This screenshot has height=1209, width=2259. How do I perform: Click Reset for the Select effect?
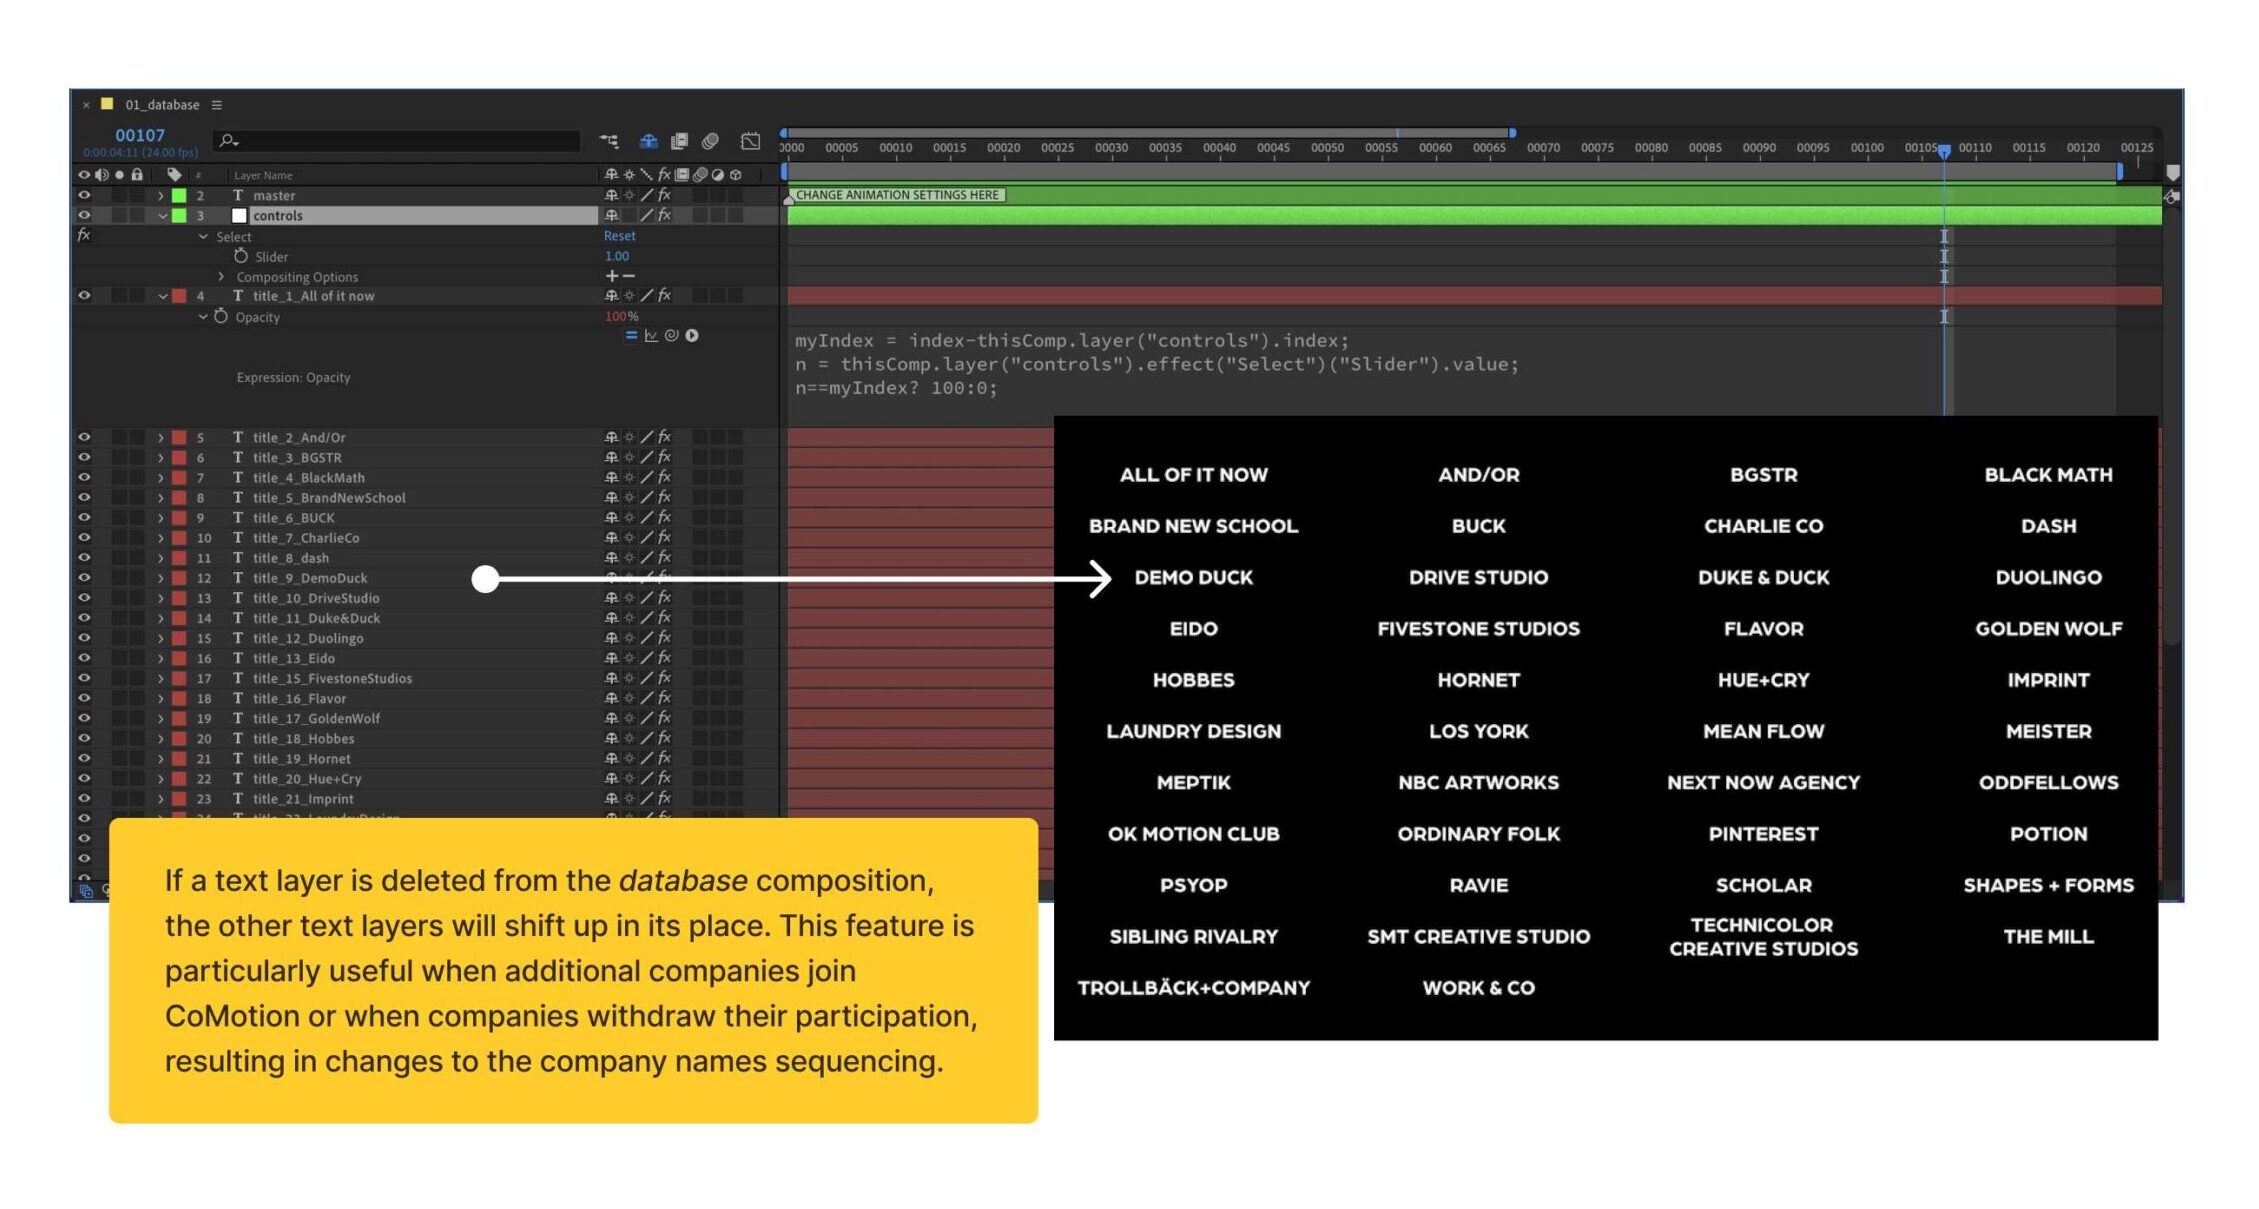[620, 236]
